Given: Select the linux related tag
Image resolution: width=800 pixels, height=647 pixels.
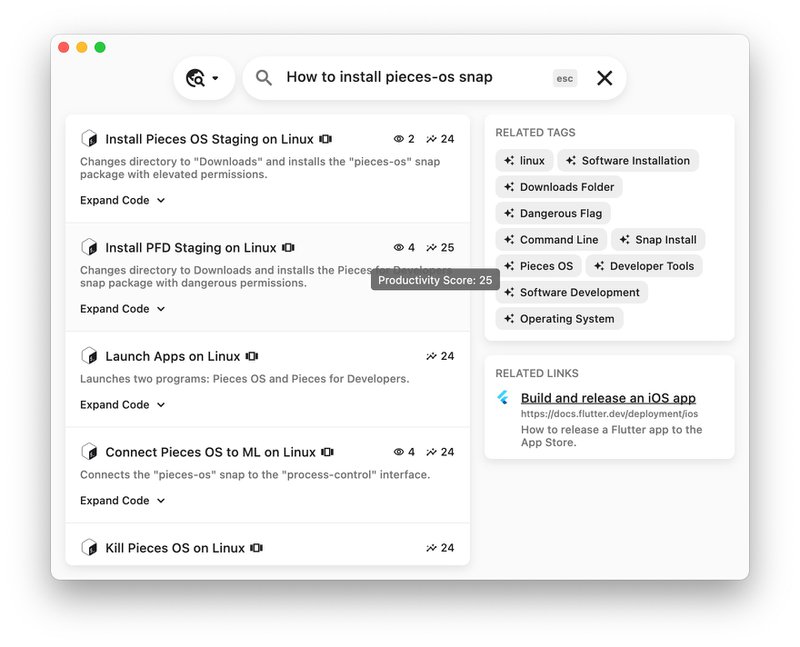Looking at the screenshot, I should point(524,161).
